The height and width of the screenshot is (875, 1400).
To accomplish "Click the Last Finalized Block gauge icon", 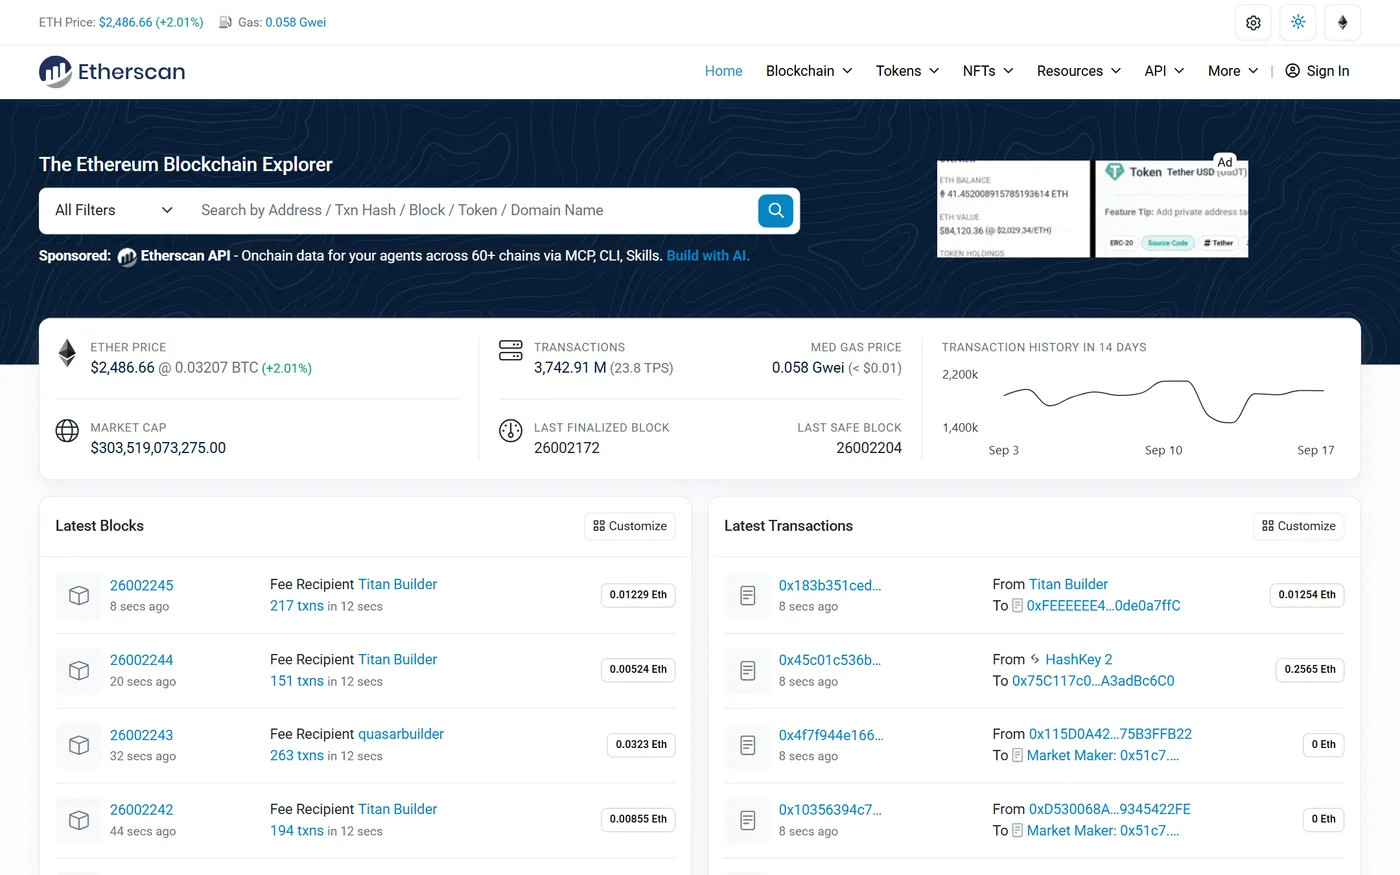I will [511, 431].
